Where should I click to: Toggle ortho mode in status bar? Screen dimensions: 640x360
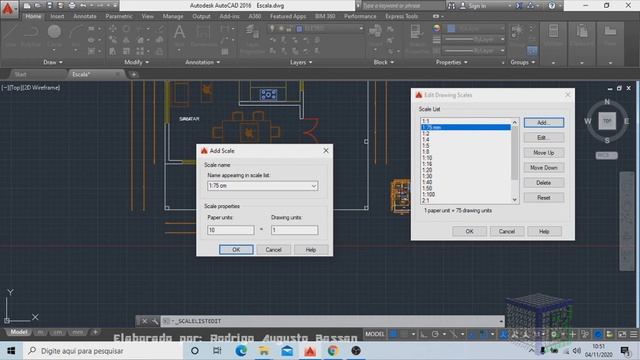[424, 334]
